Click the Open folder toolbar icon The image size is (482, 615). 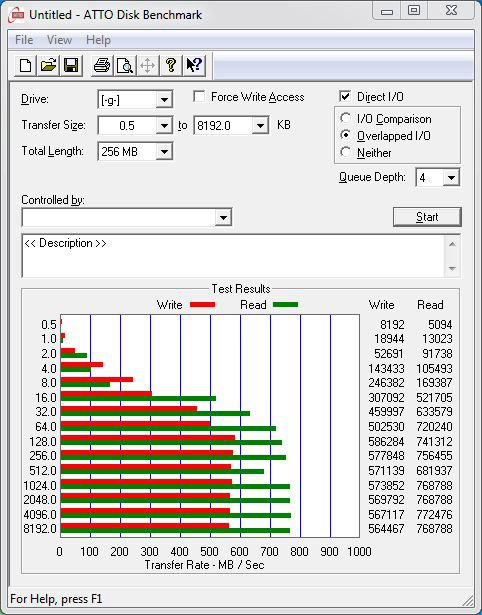click(x=48, y=65)
